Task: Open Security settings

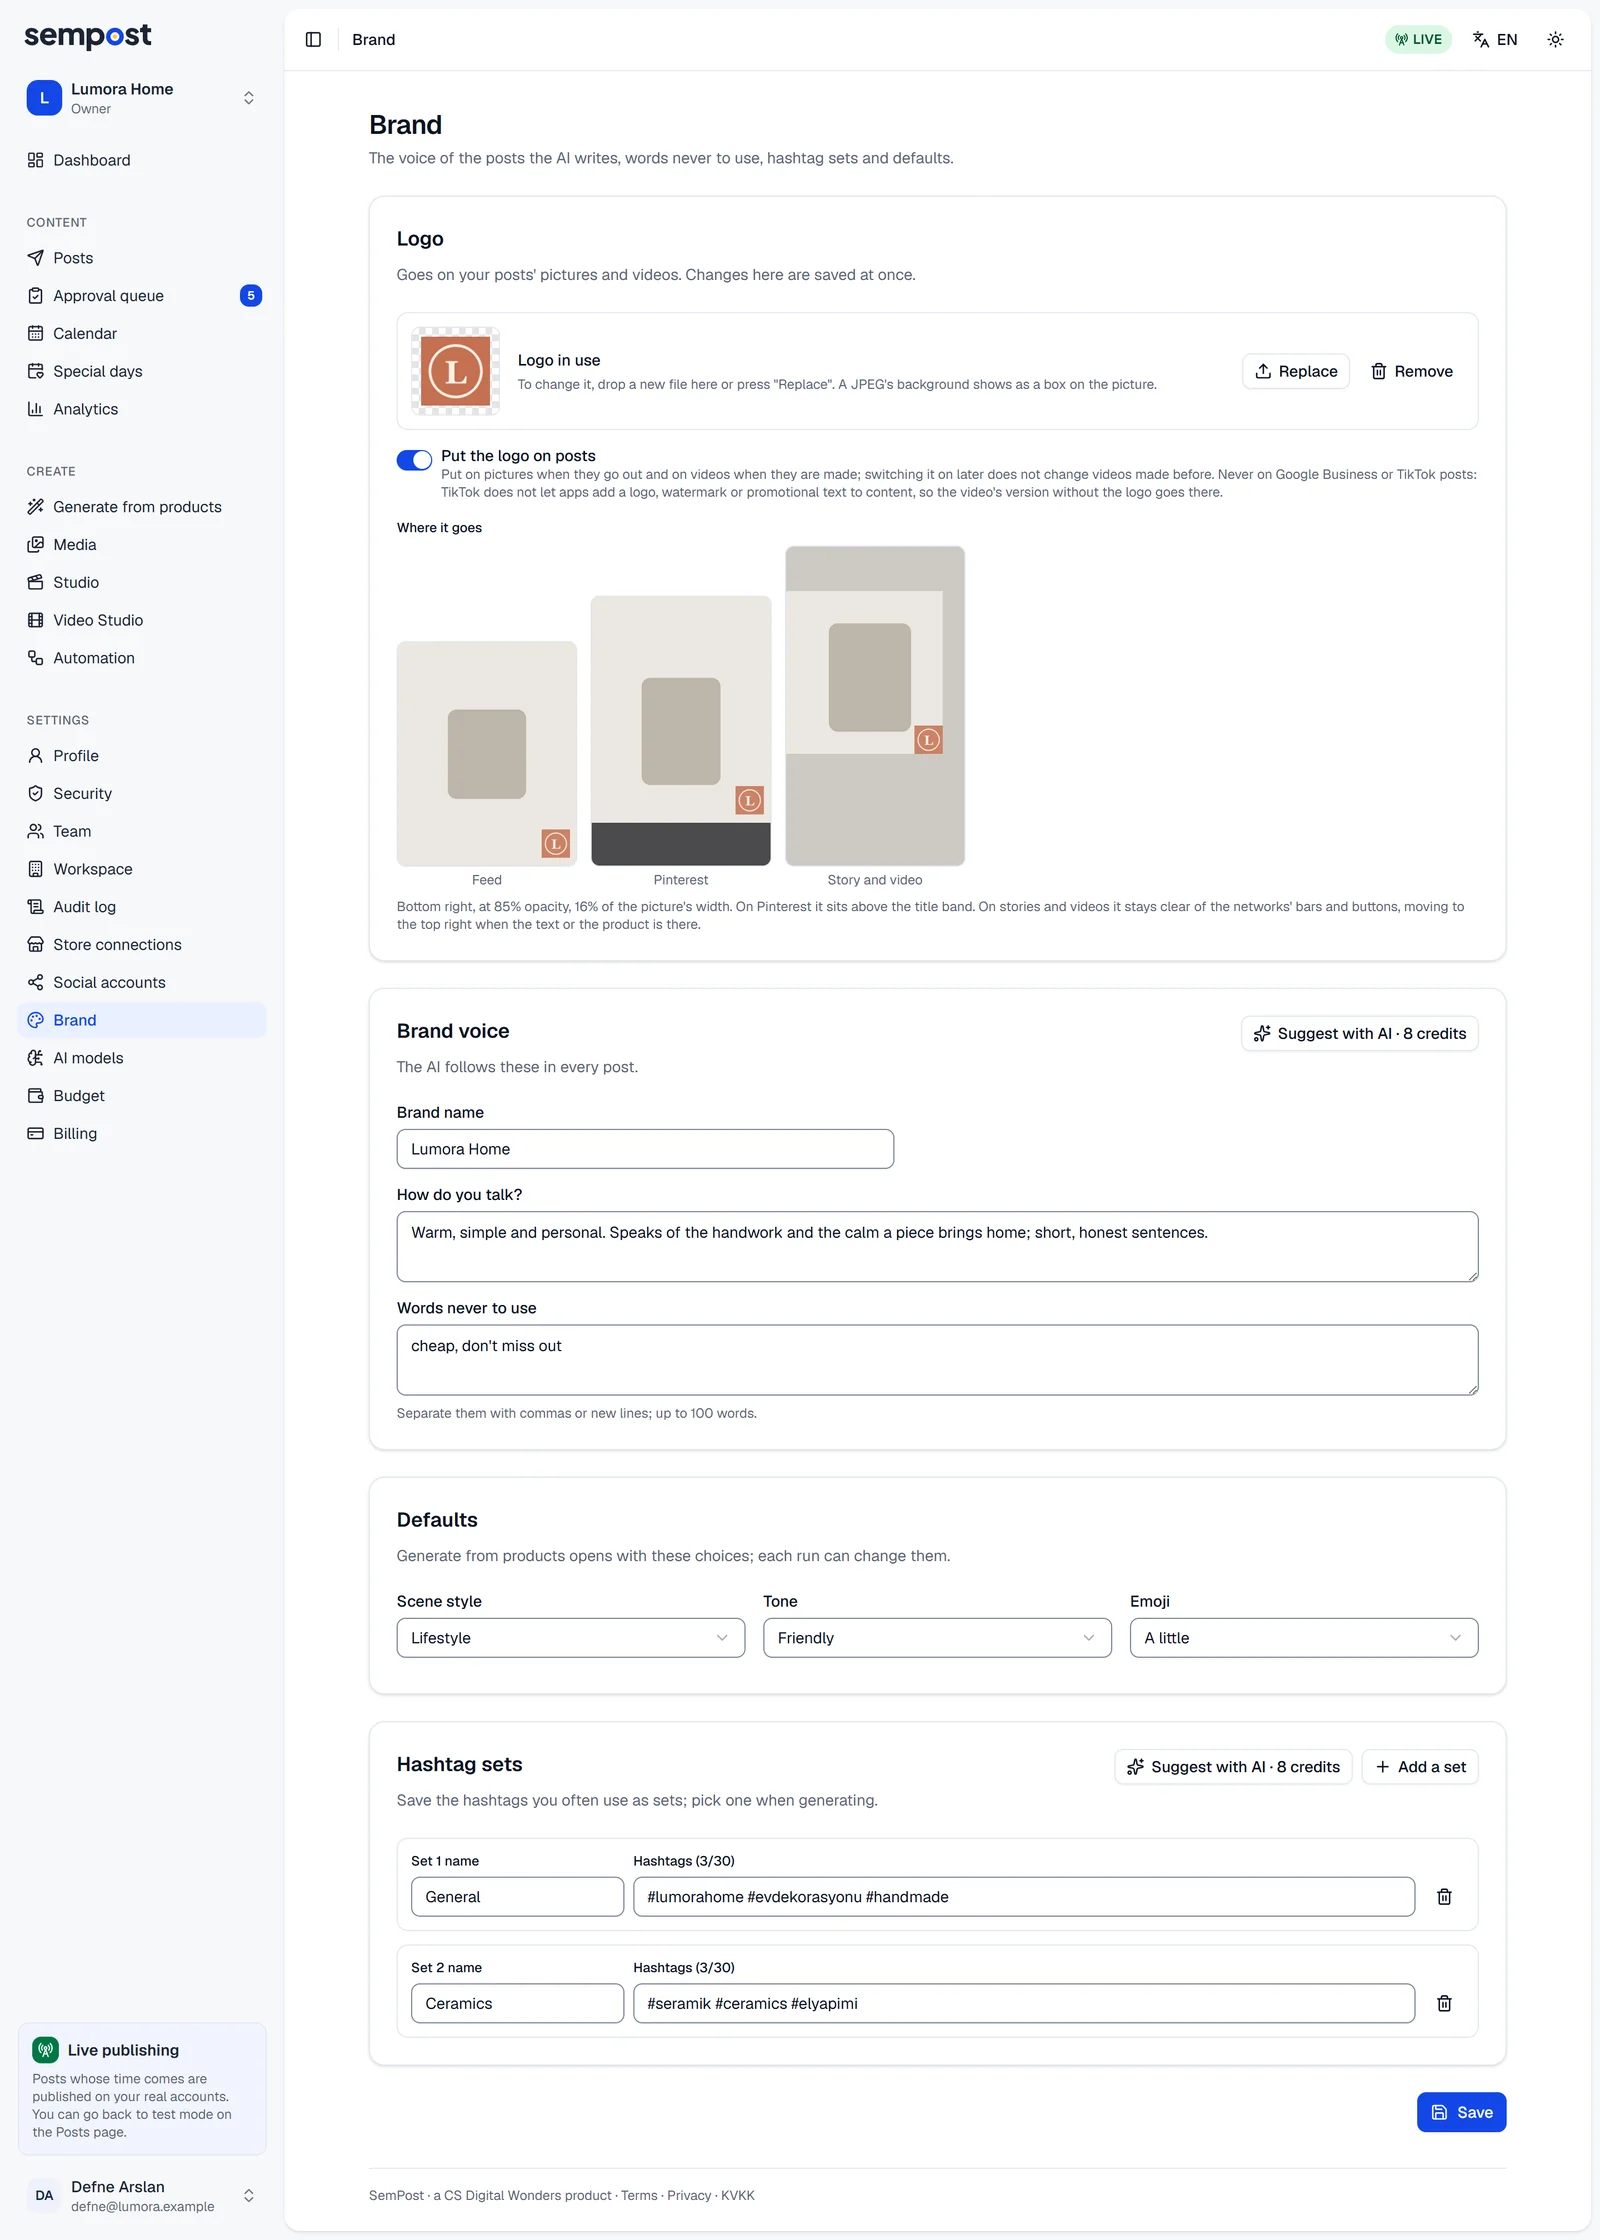Action: click(x=142, y=793)
